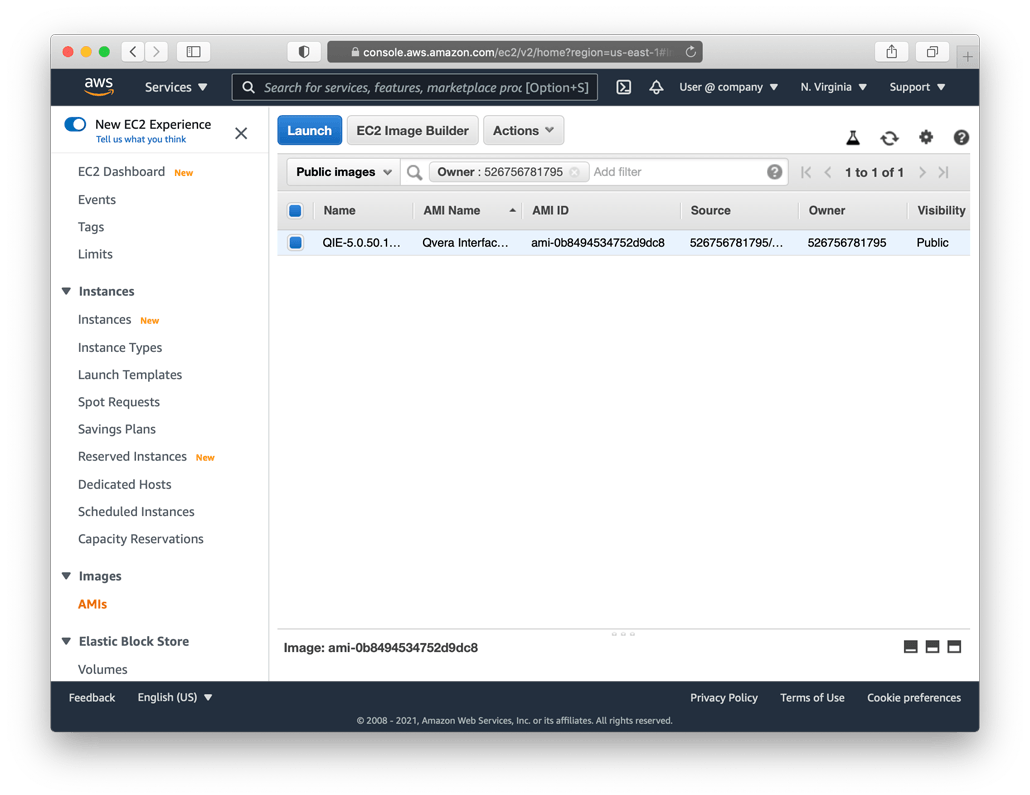Collapse the Elastic Block Store section

coord(66,641)
